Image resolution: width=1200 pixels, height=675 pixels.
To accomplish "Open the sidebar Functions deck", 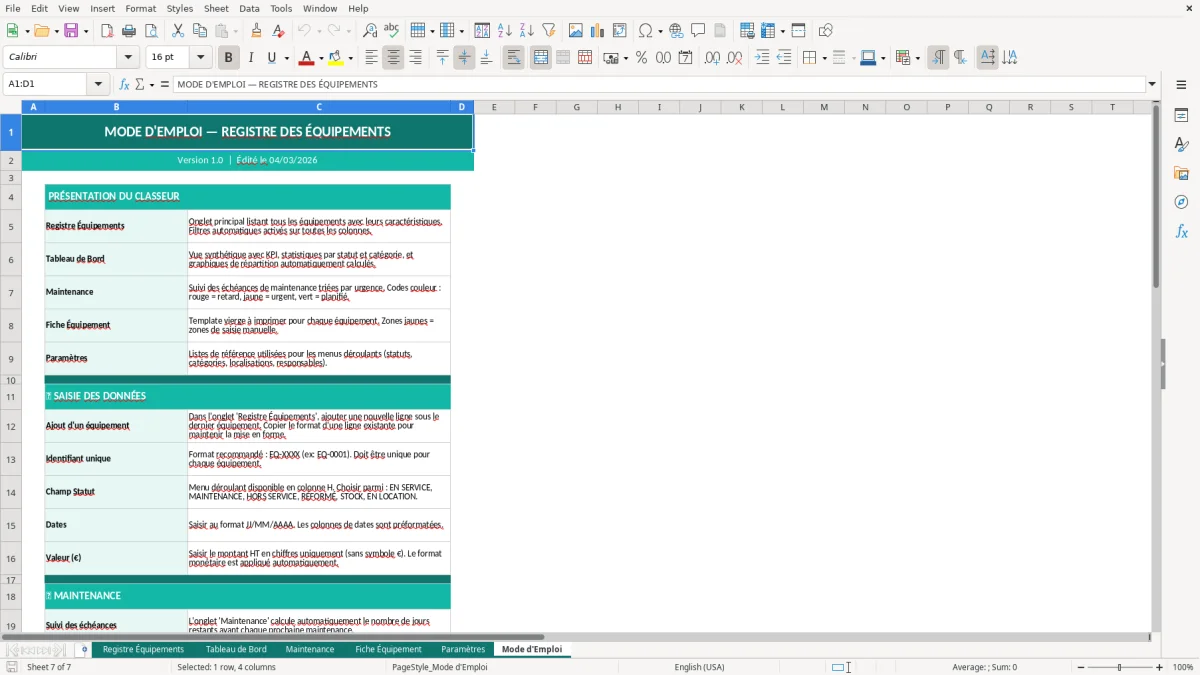I will (x=1181, y=231).
